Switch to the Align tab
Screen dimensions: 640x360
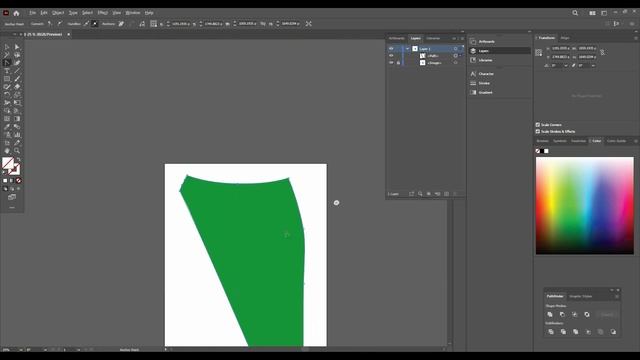[565, 38]
